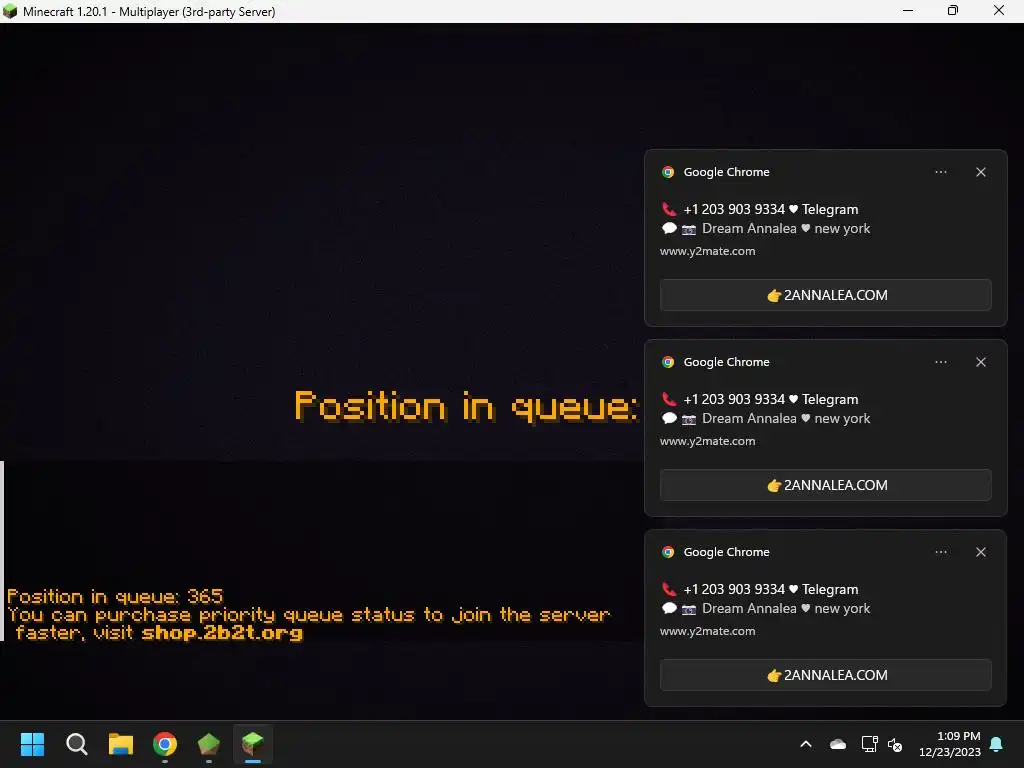Open the muted volume tray icon
Screen dimensions: 1024x768
click(895, 744)
